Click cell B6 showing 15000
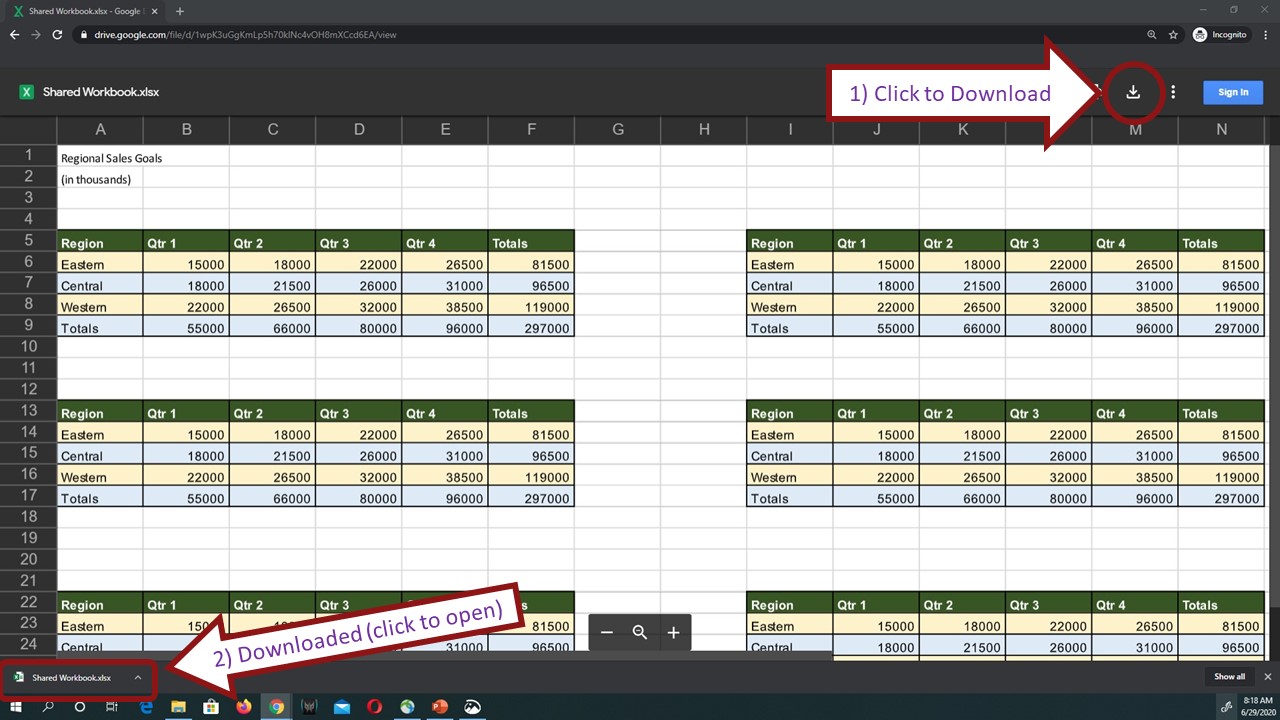 pos(186,265)
